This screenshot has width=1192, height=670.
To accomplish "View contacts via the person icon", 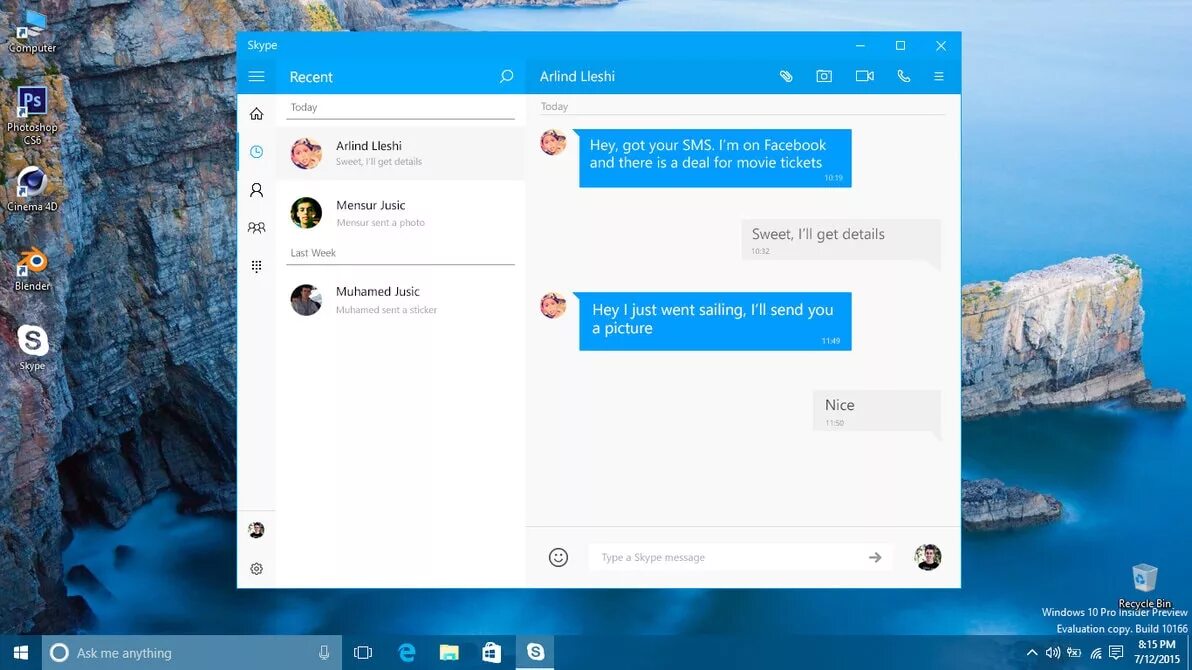I will (256, 189).
